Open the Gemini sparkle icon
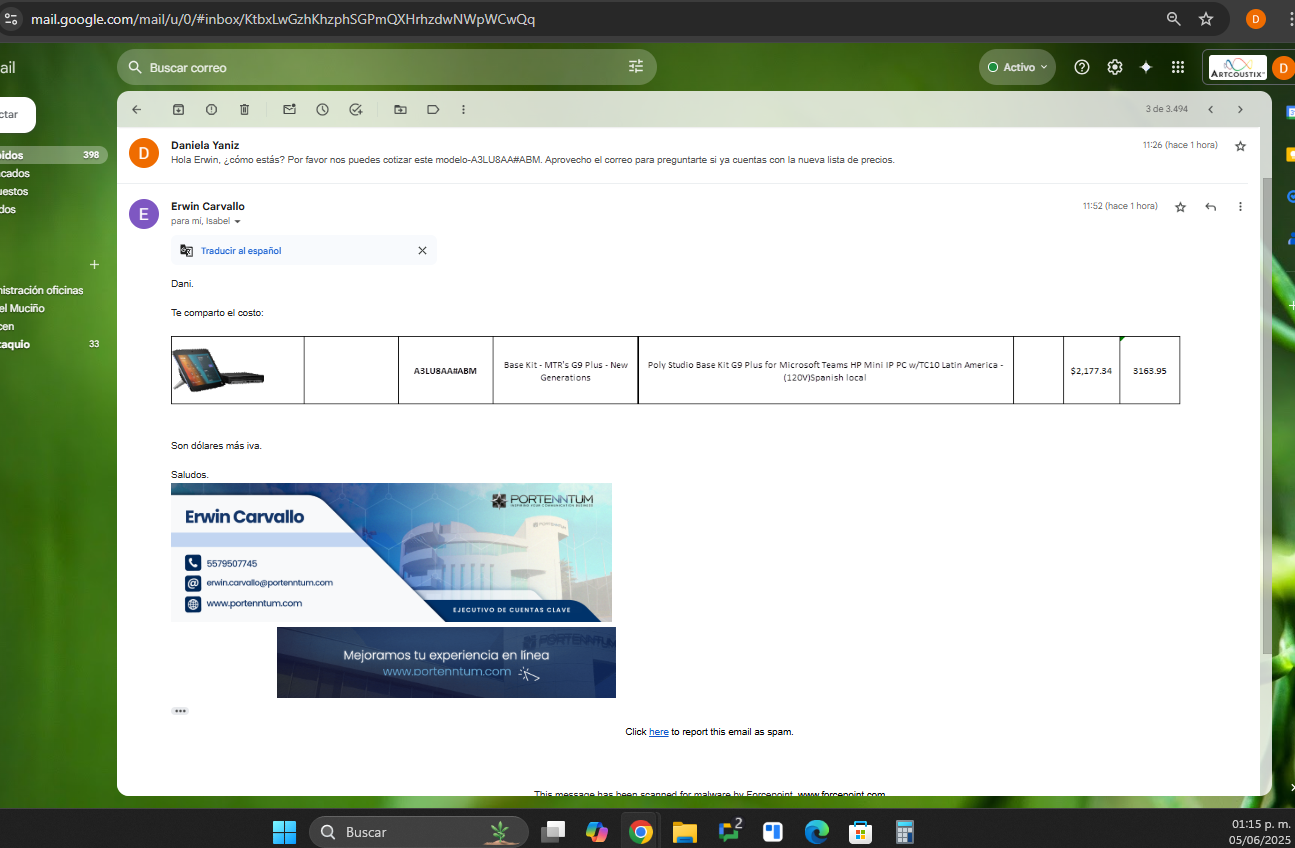Image resolution: width=1295 pixels, height=848 pixels. pyautogui.click(x=1146, y=67)
